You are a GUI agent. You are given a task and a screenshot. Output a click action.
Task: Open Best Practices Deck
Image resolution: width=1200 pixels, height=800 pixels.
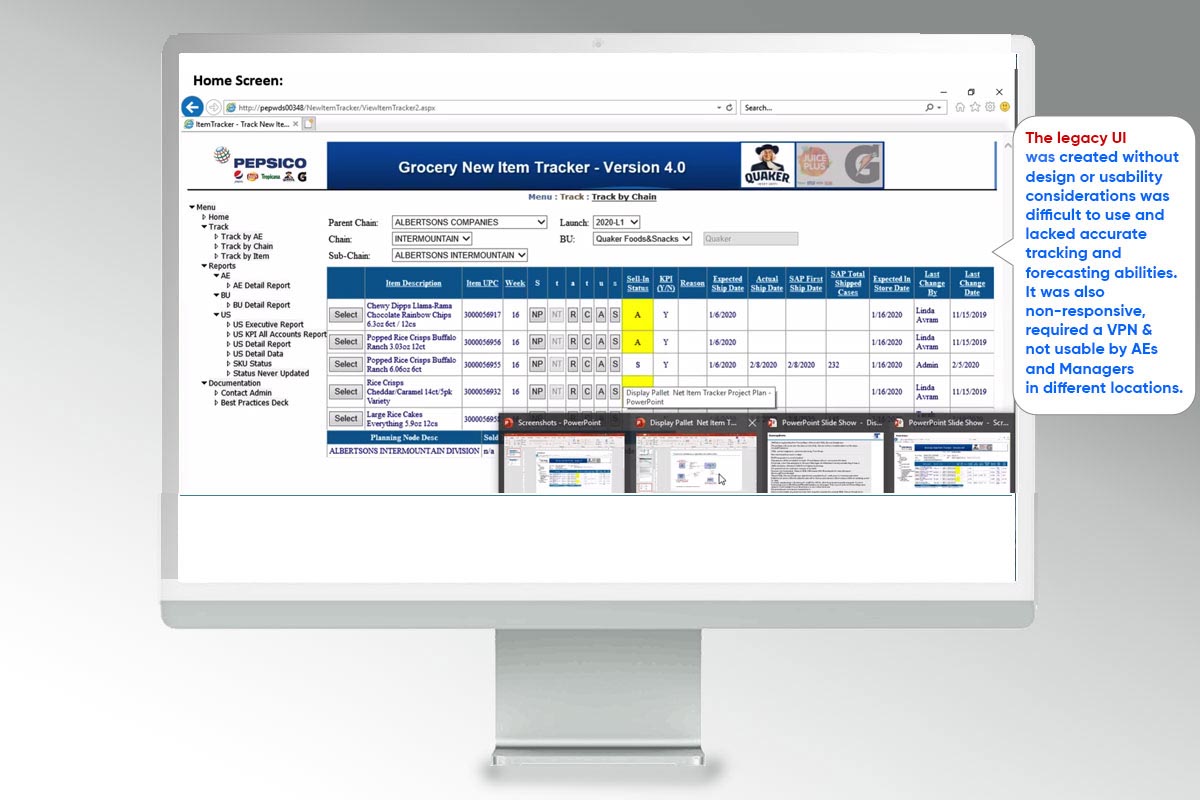(254, 403)
